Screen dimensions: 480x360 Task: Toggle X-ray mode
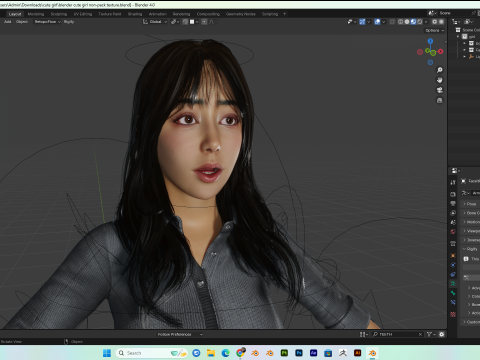pos(392,22)
